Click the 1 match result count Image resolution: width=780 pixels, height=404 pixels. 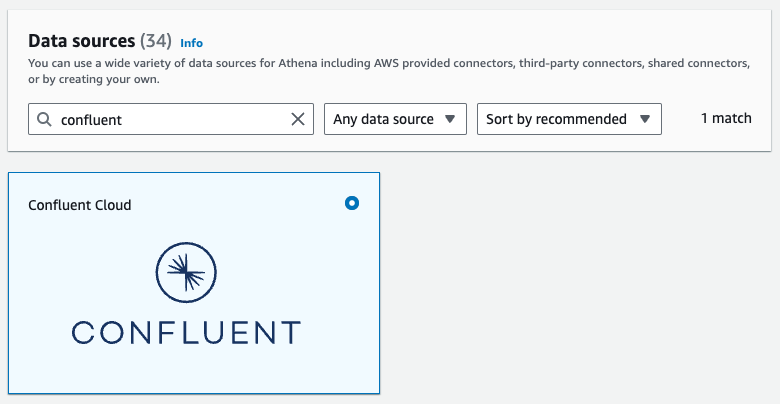(x=726, y=118)
